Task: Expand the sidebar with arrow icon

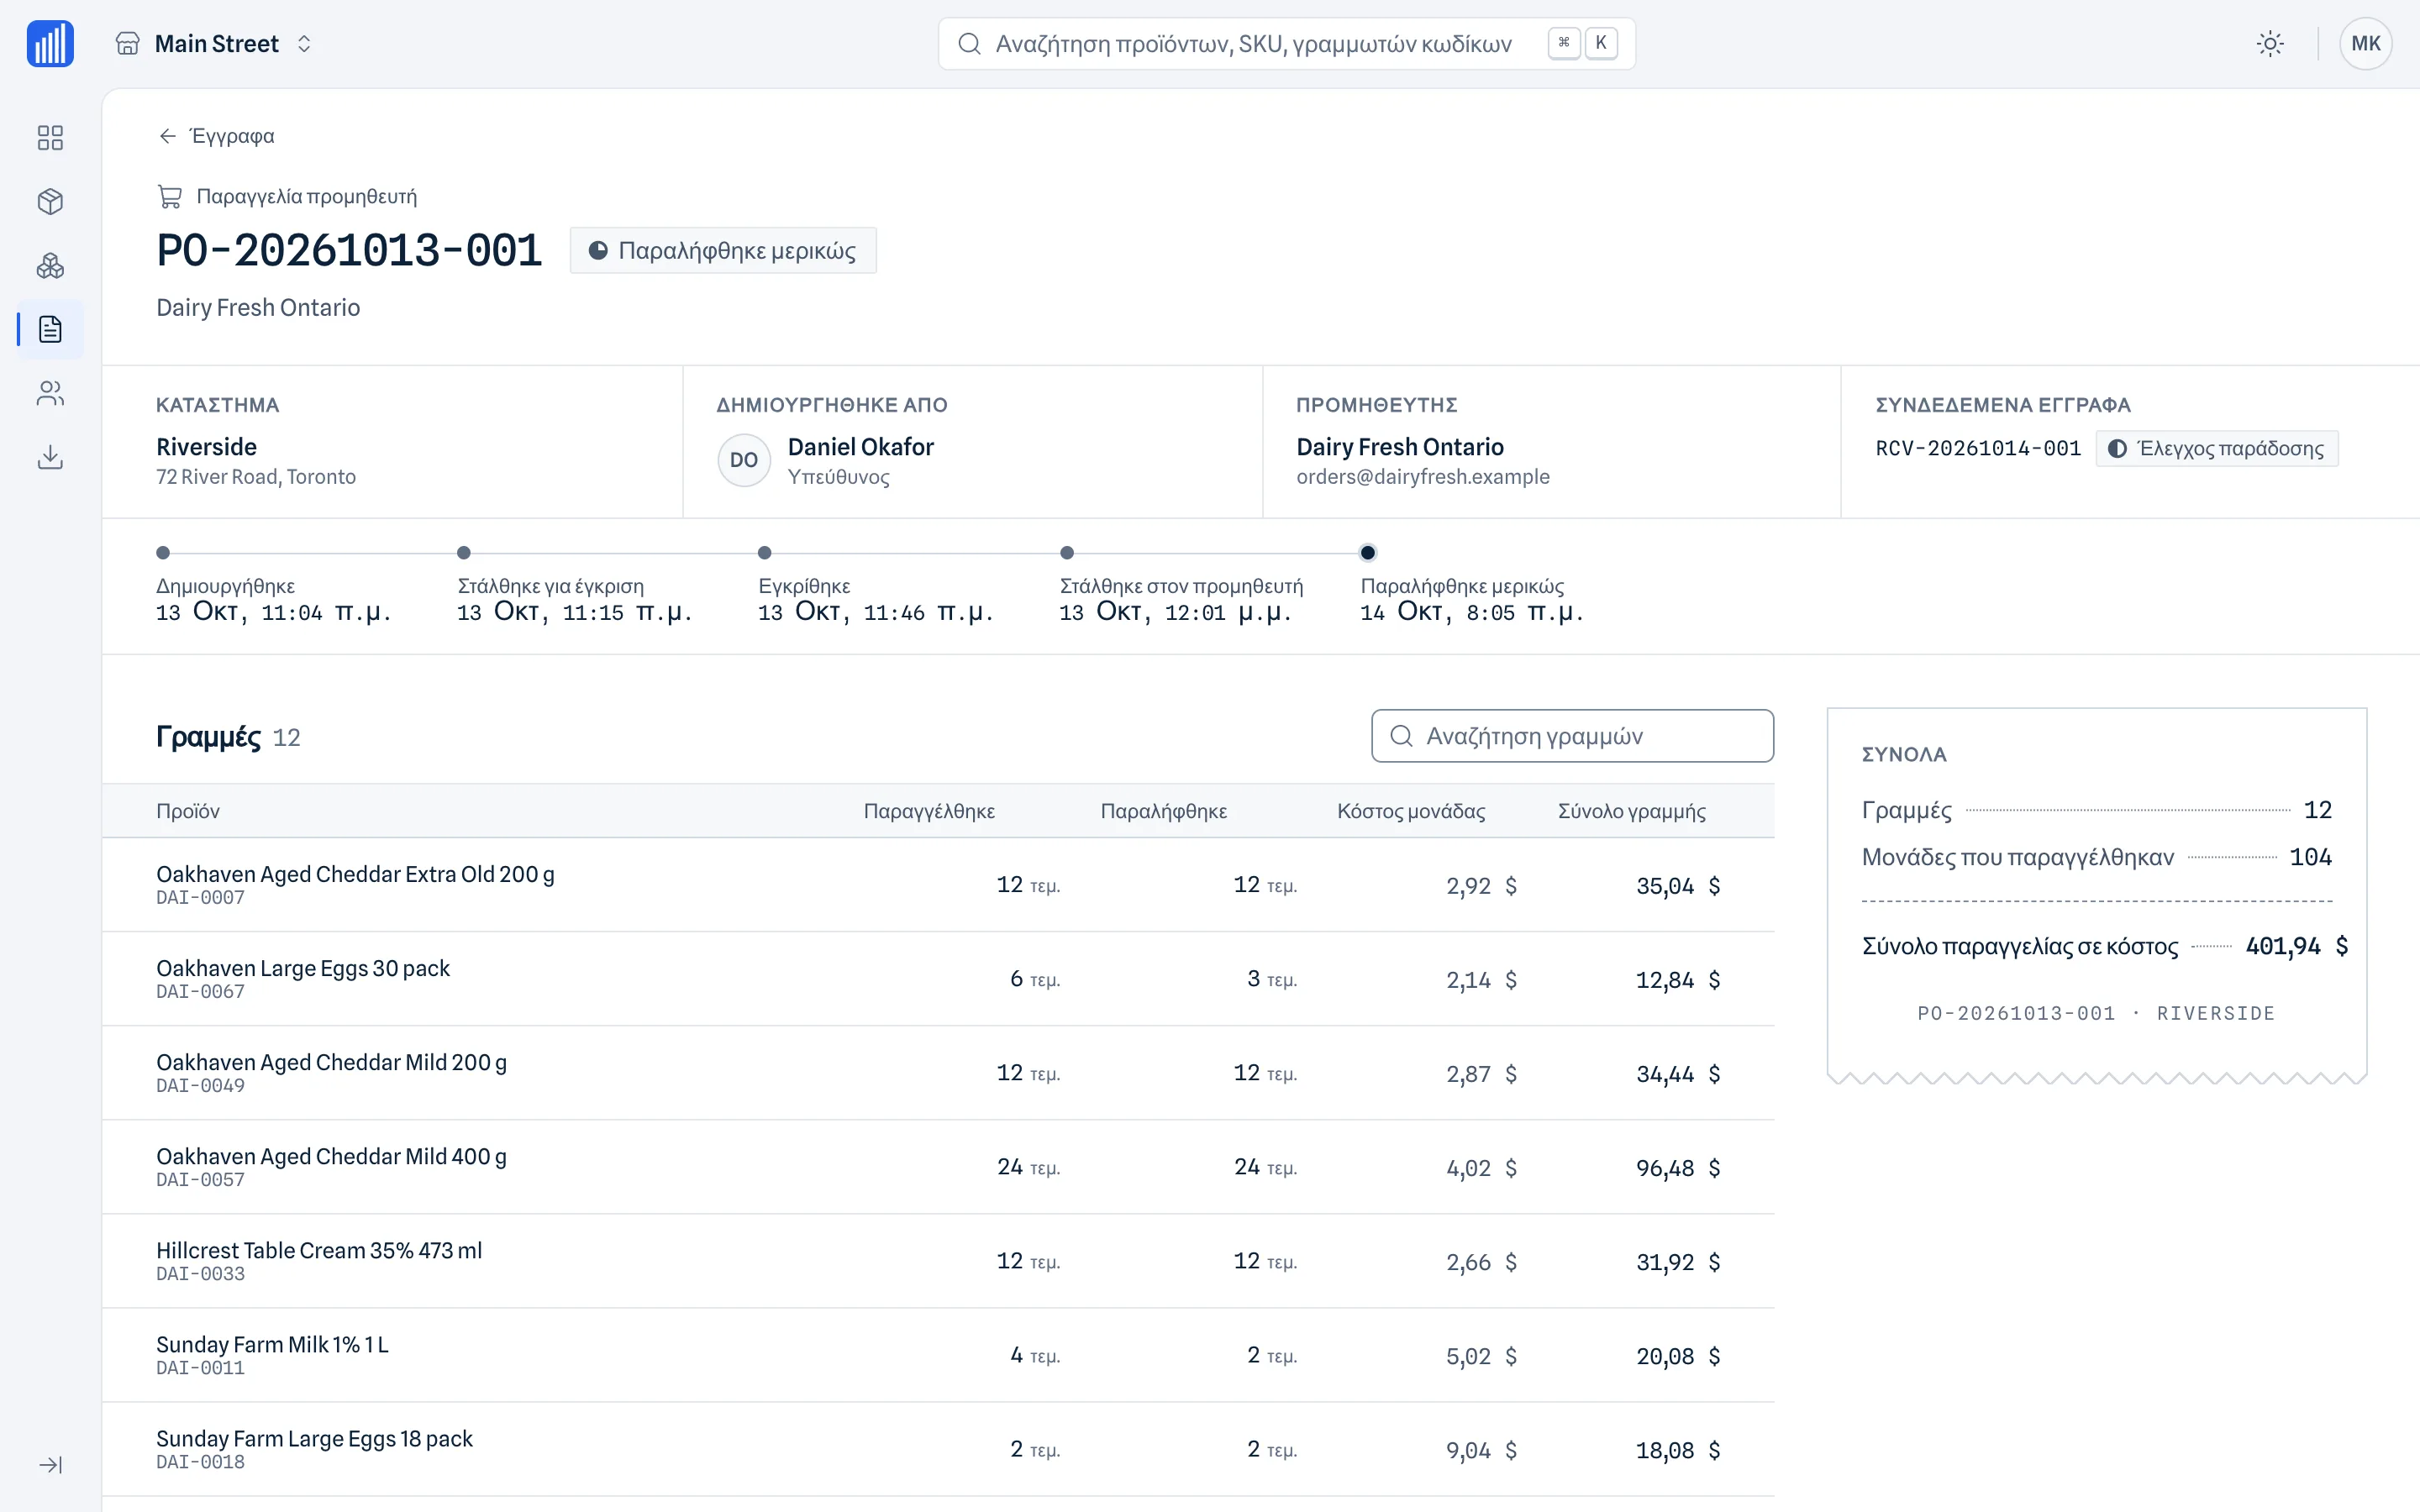Action: tap(50, 1465)
